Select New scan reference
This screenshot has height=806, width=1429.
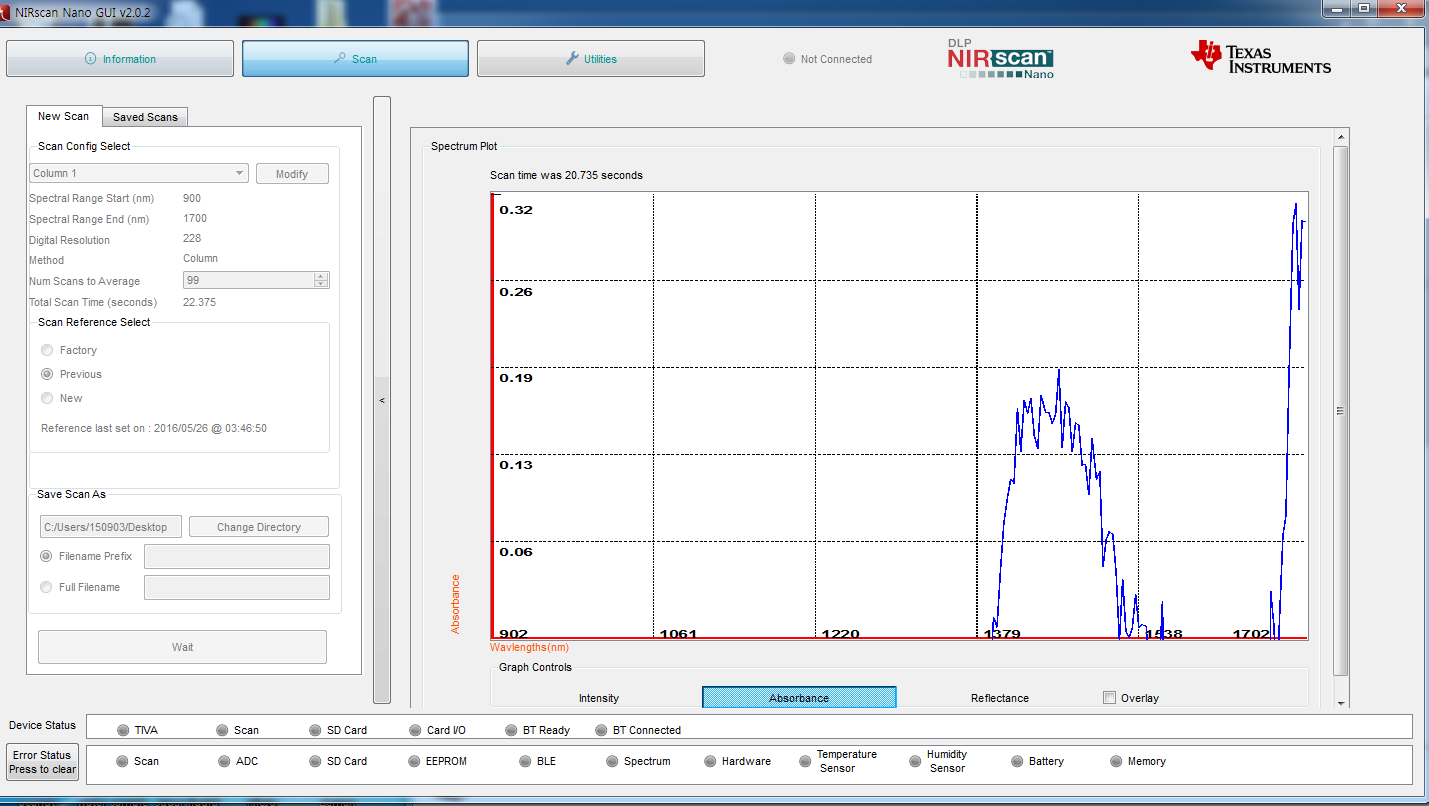47,398
